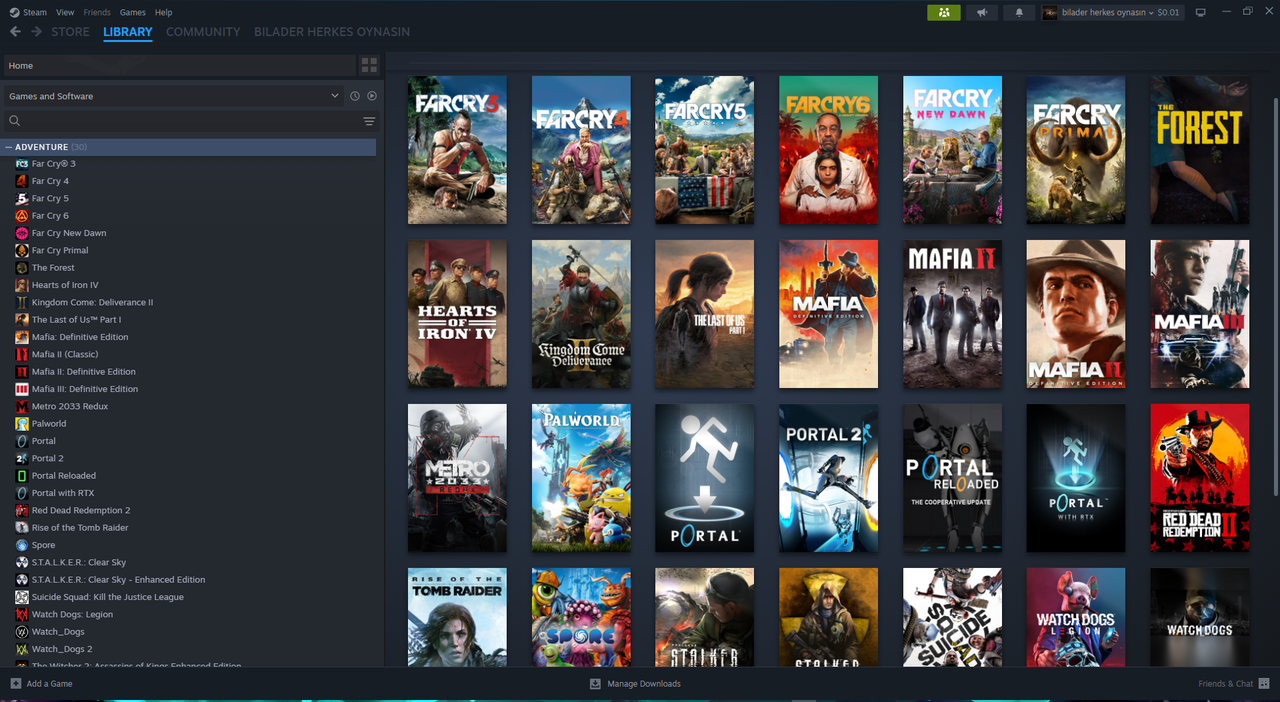
Task: Open the notifications bell
Action: pos(1019,12)
